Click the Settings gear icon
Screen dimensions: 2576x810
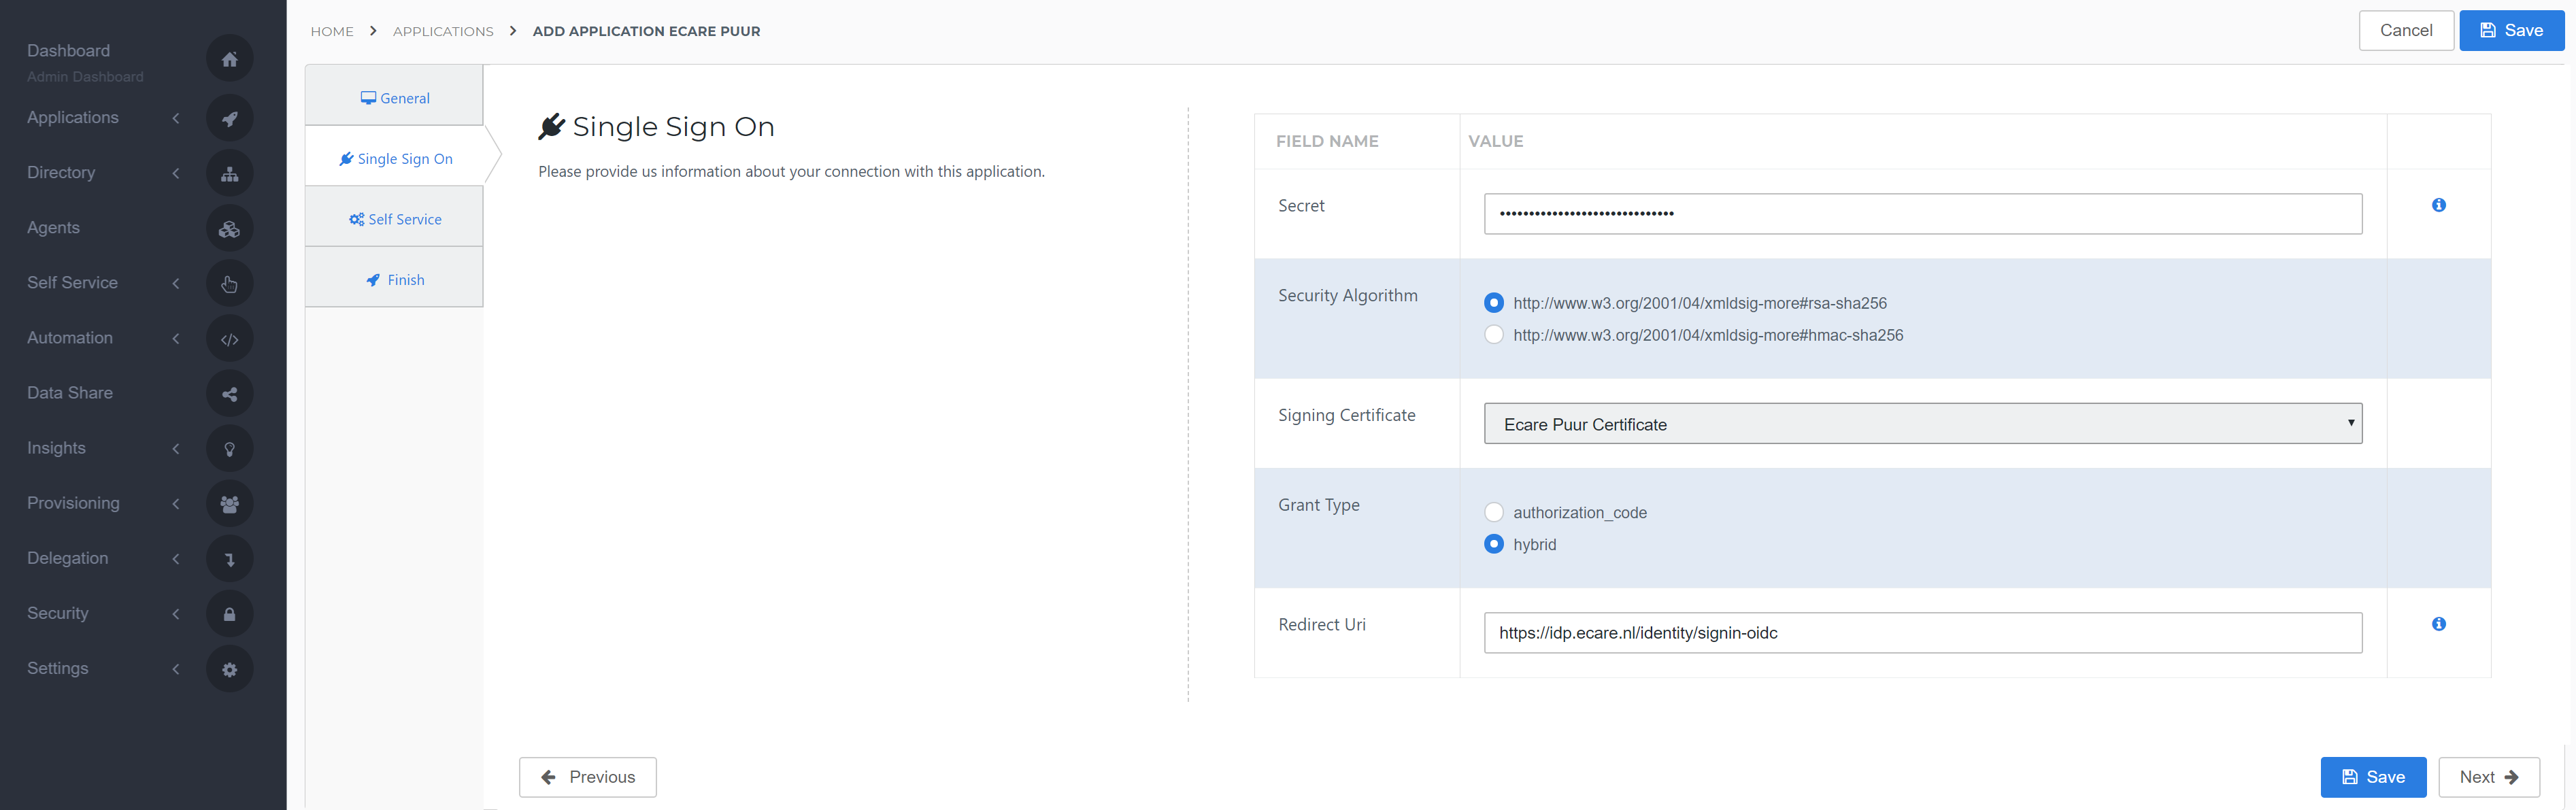[229, 669]
